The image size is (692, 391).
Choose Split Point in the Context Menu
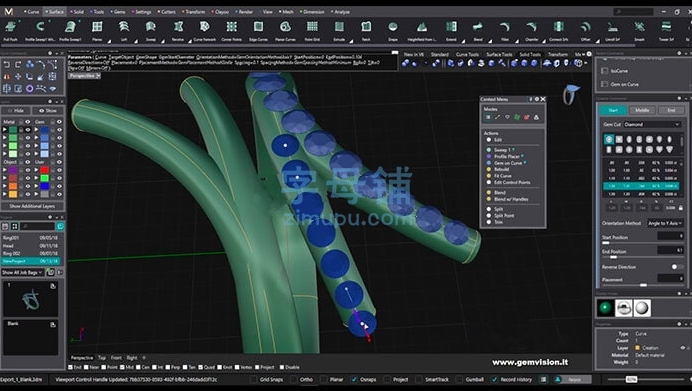click(x=504, y=215)
